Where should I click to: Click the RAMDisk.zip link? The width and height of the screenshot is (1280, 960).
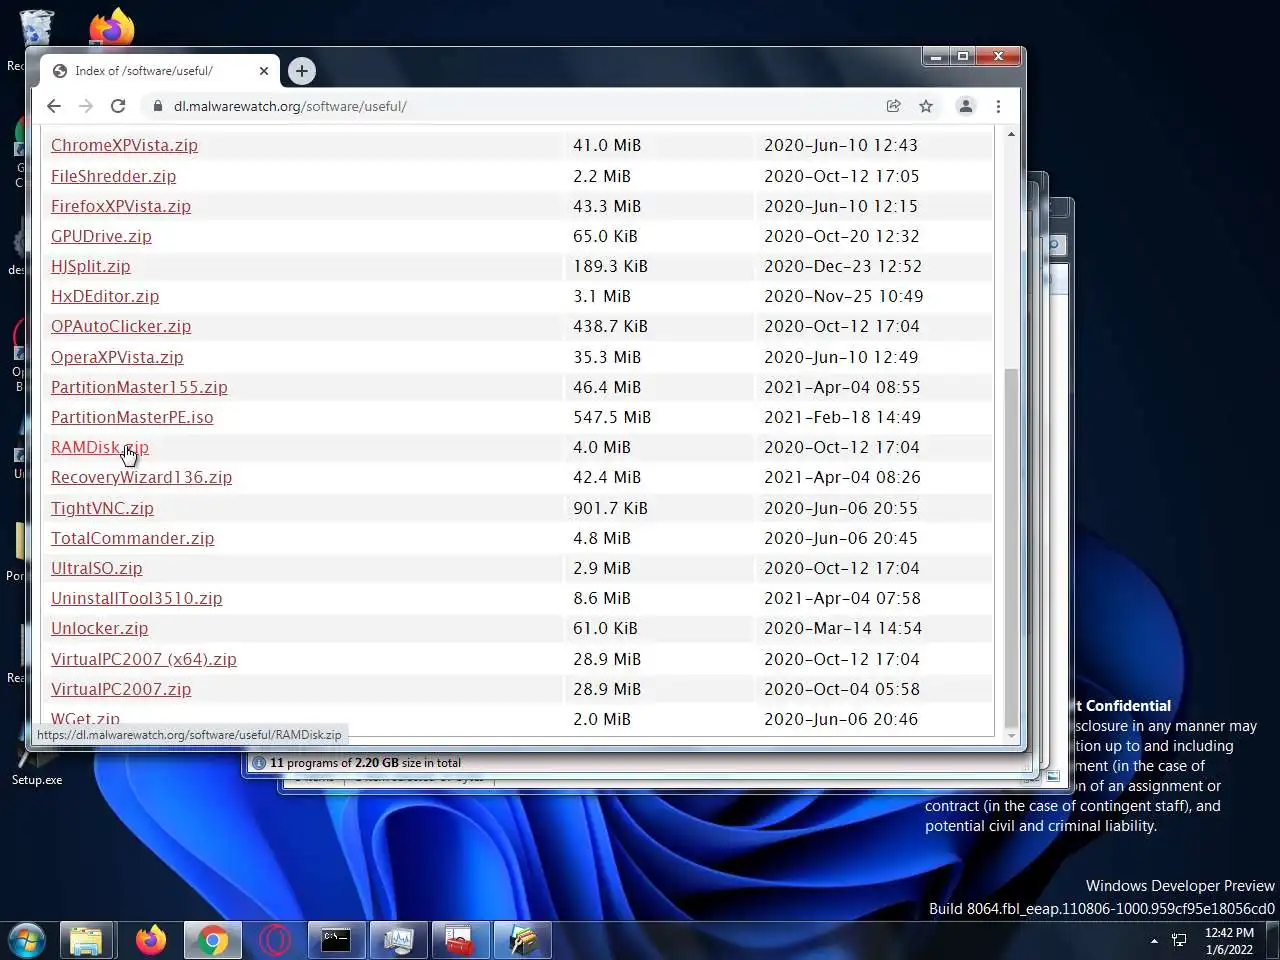point(99,447)
